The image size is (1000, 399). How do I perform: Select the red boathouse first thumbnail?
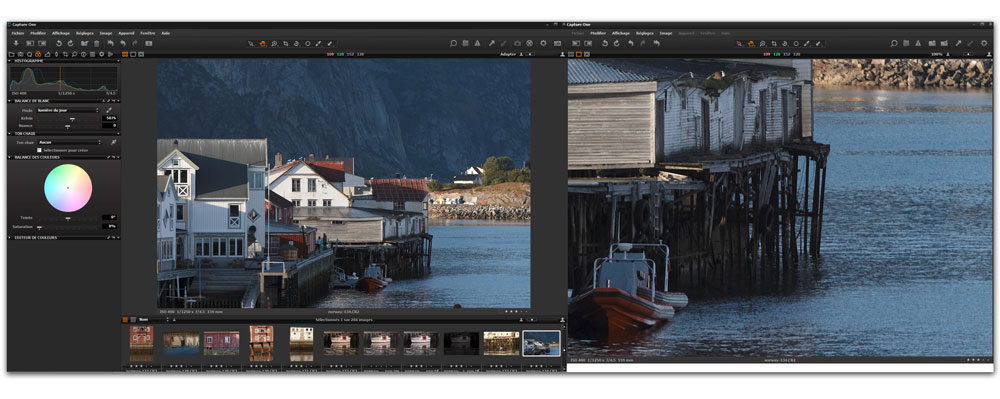click(141, 344)
